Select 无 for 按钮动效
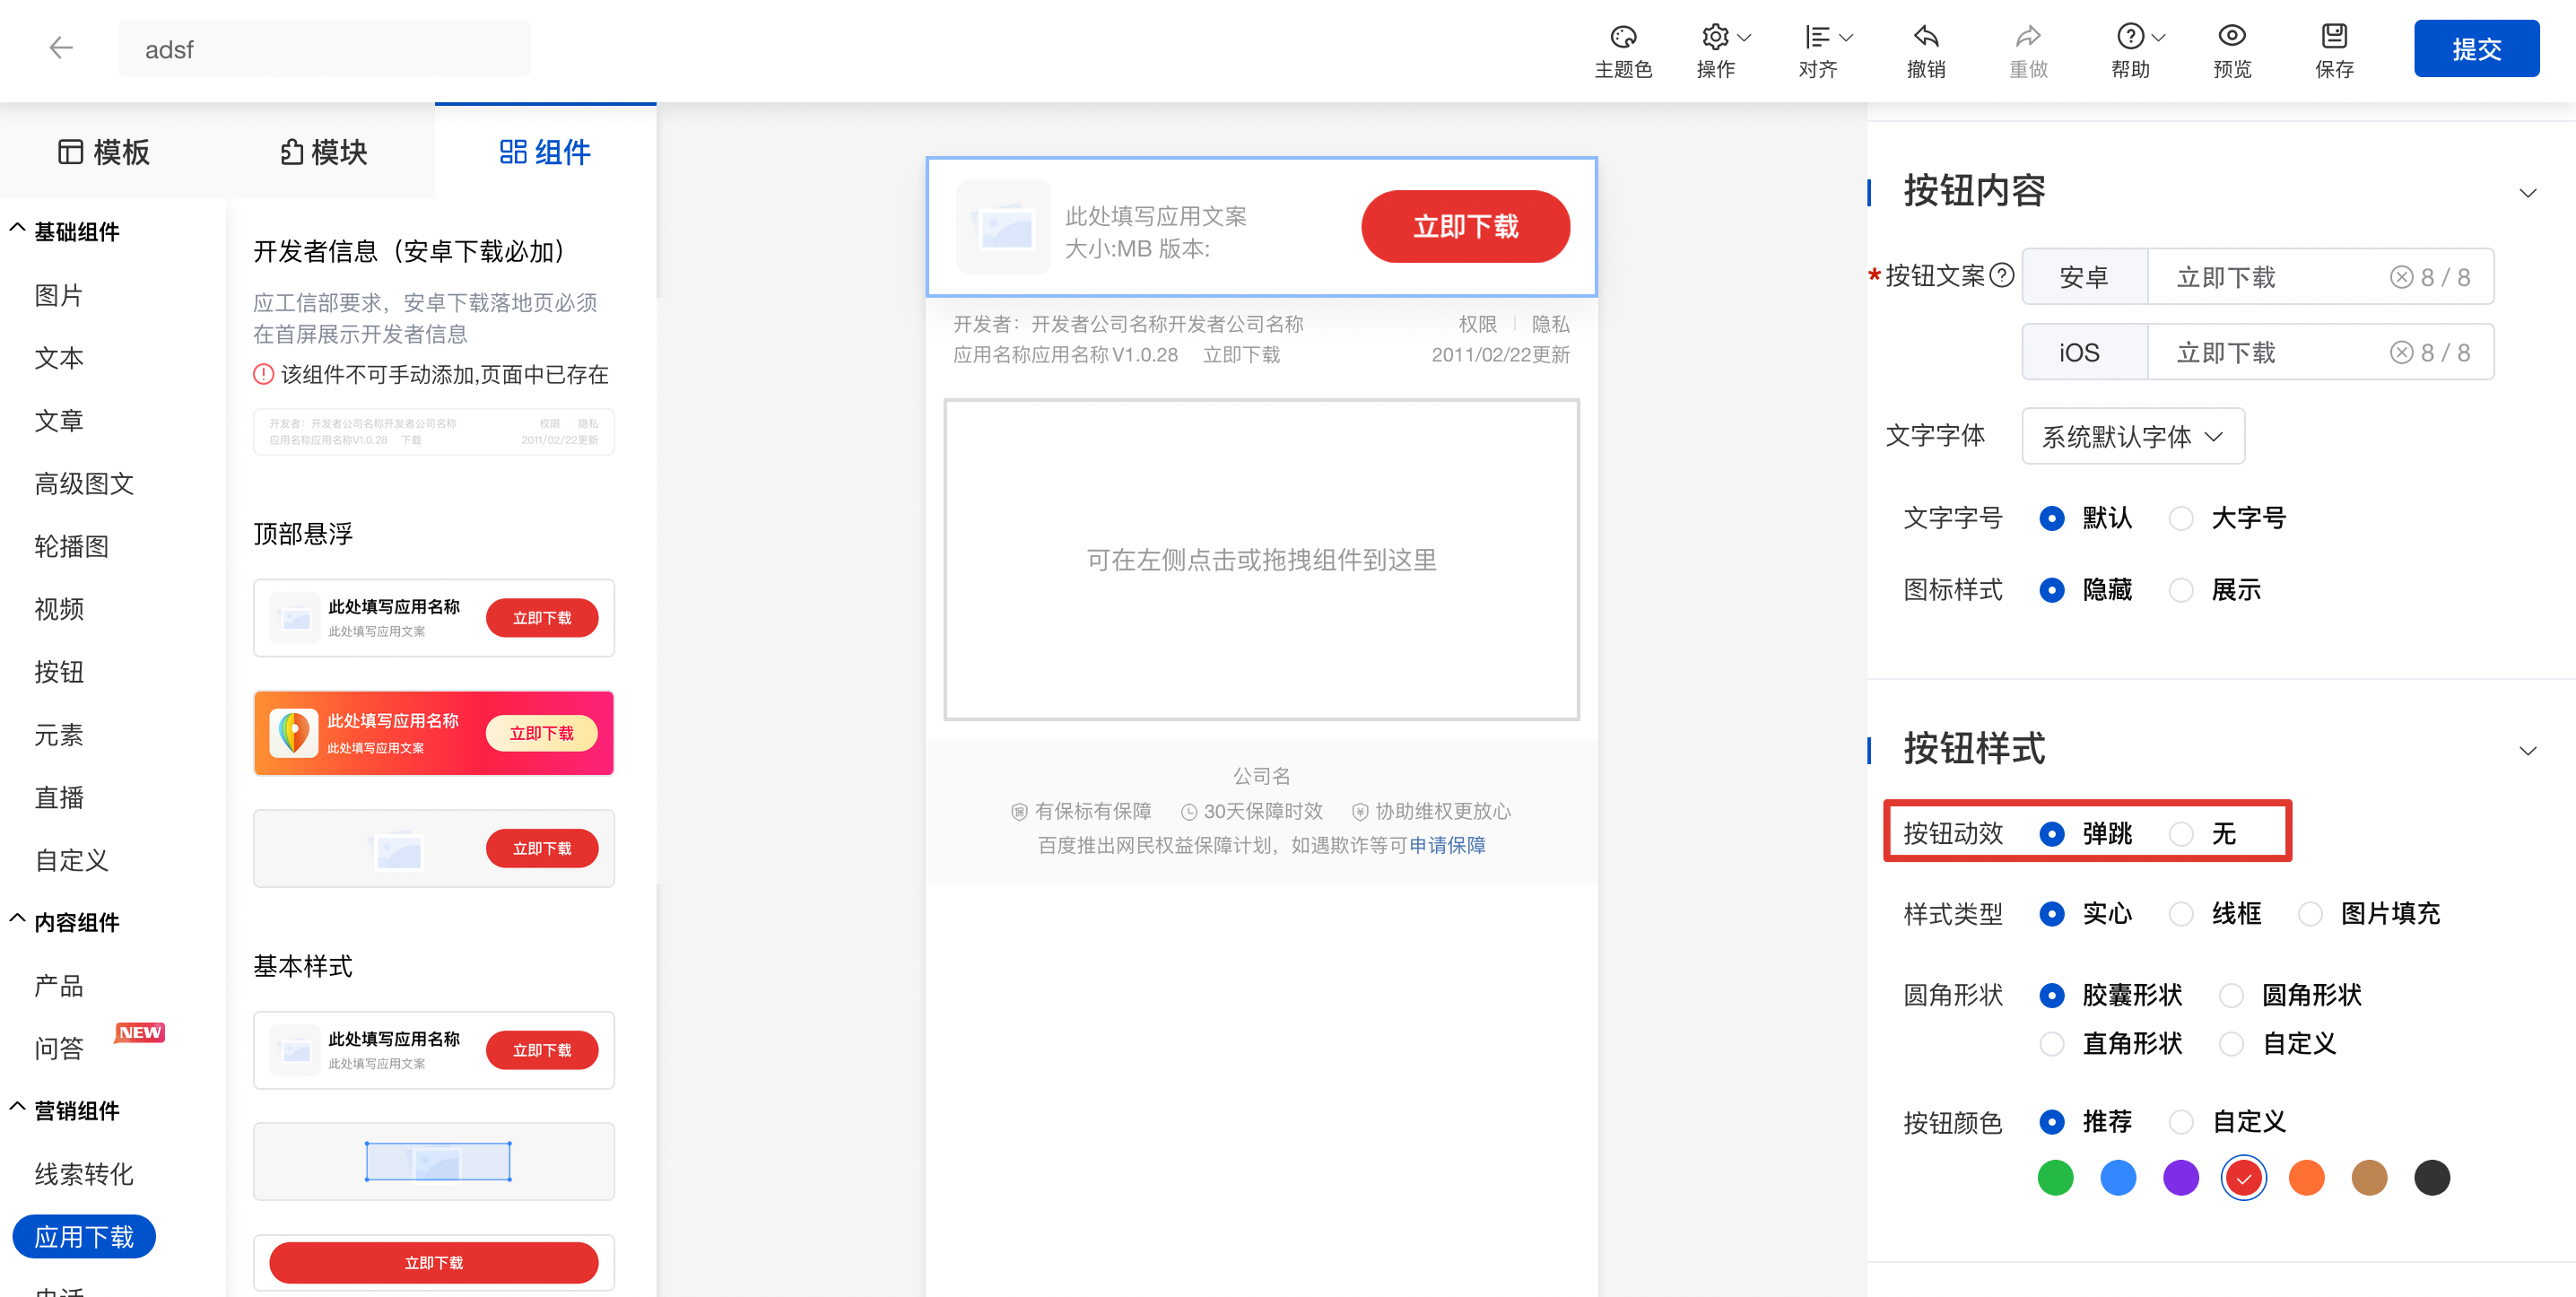Image resolution: width=2576 pixels, height=1297 pixels. 2181,833
